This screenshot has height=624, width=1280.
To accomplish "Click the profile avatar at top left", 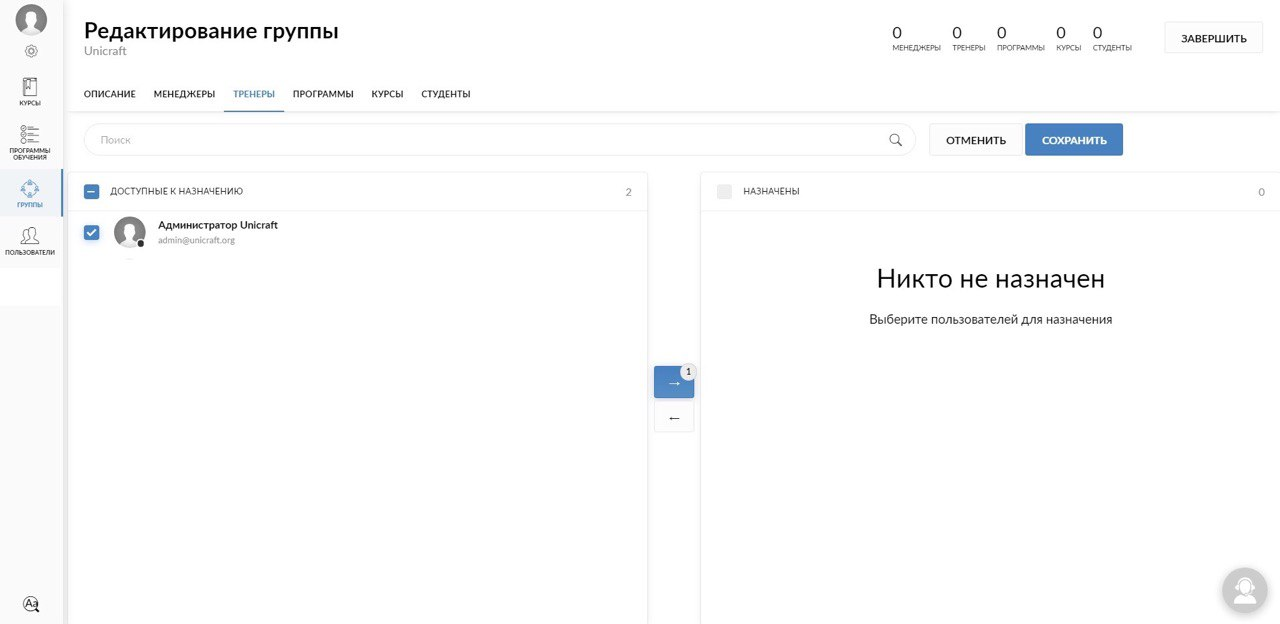I will point(31,20).
